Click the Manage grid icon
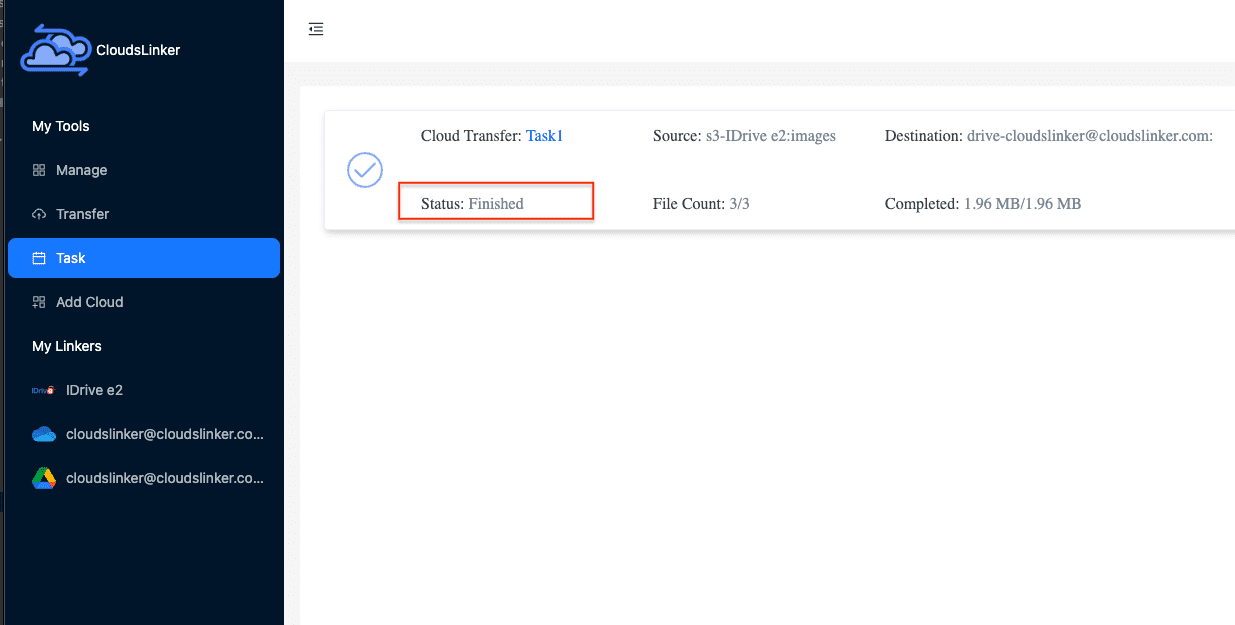Image resolution: width=1235 pixels, height=625 pixels. [x=39, y=170]
